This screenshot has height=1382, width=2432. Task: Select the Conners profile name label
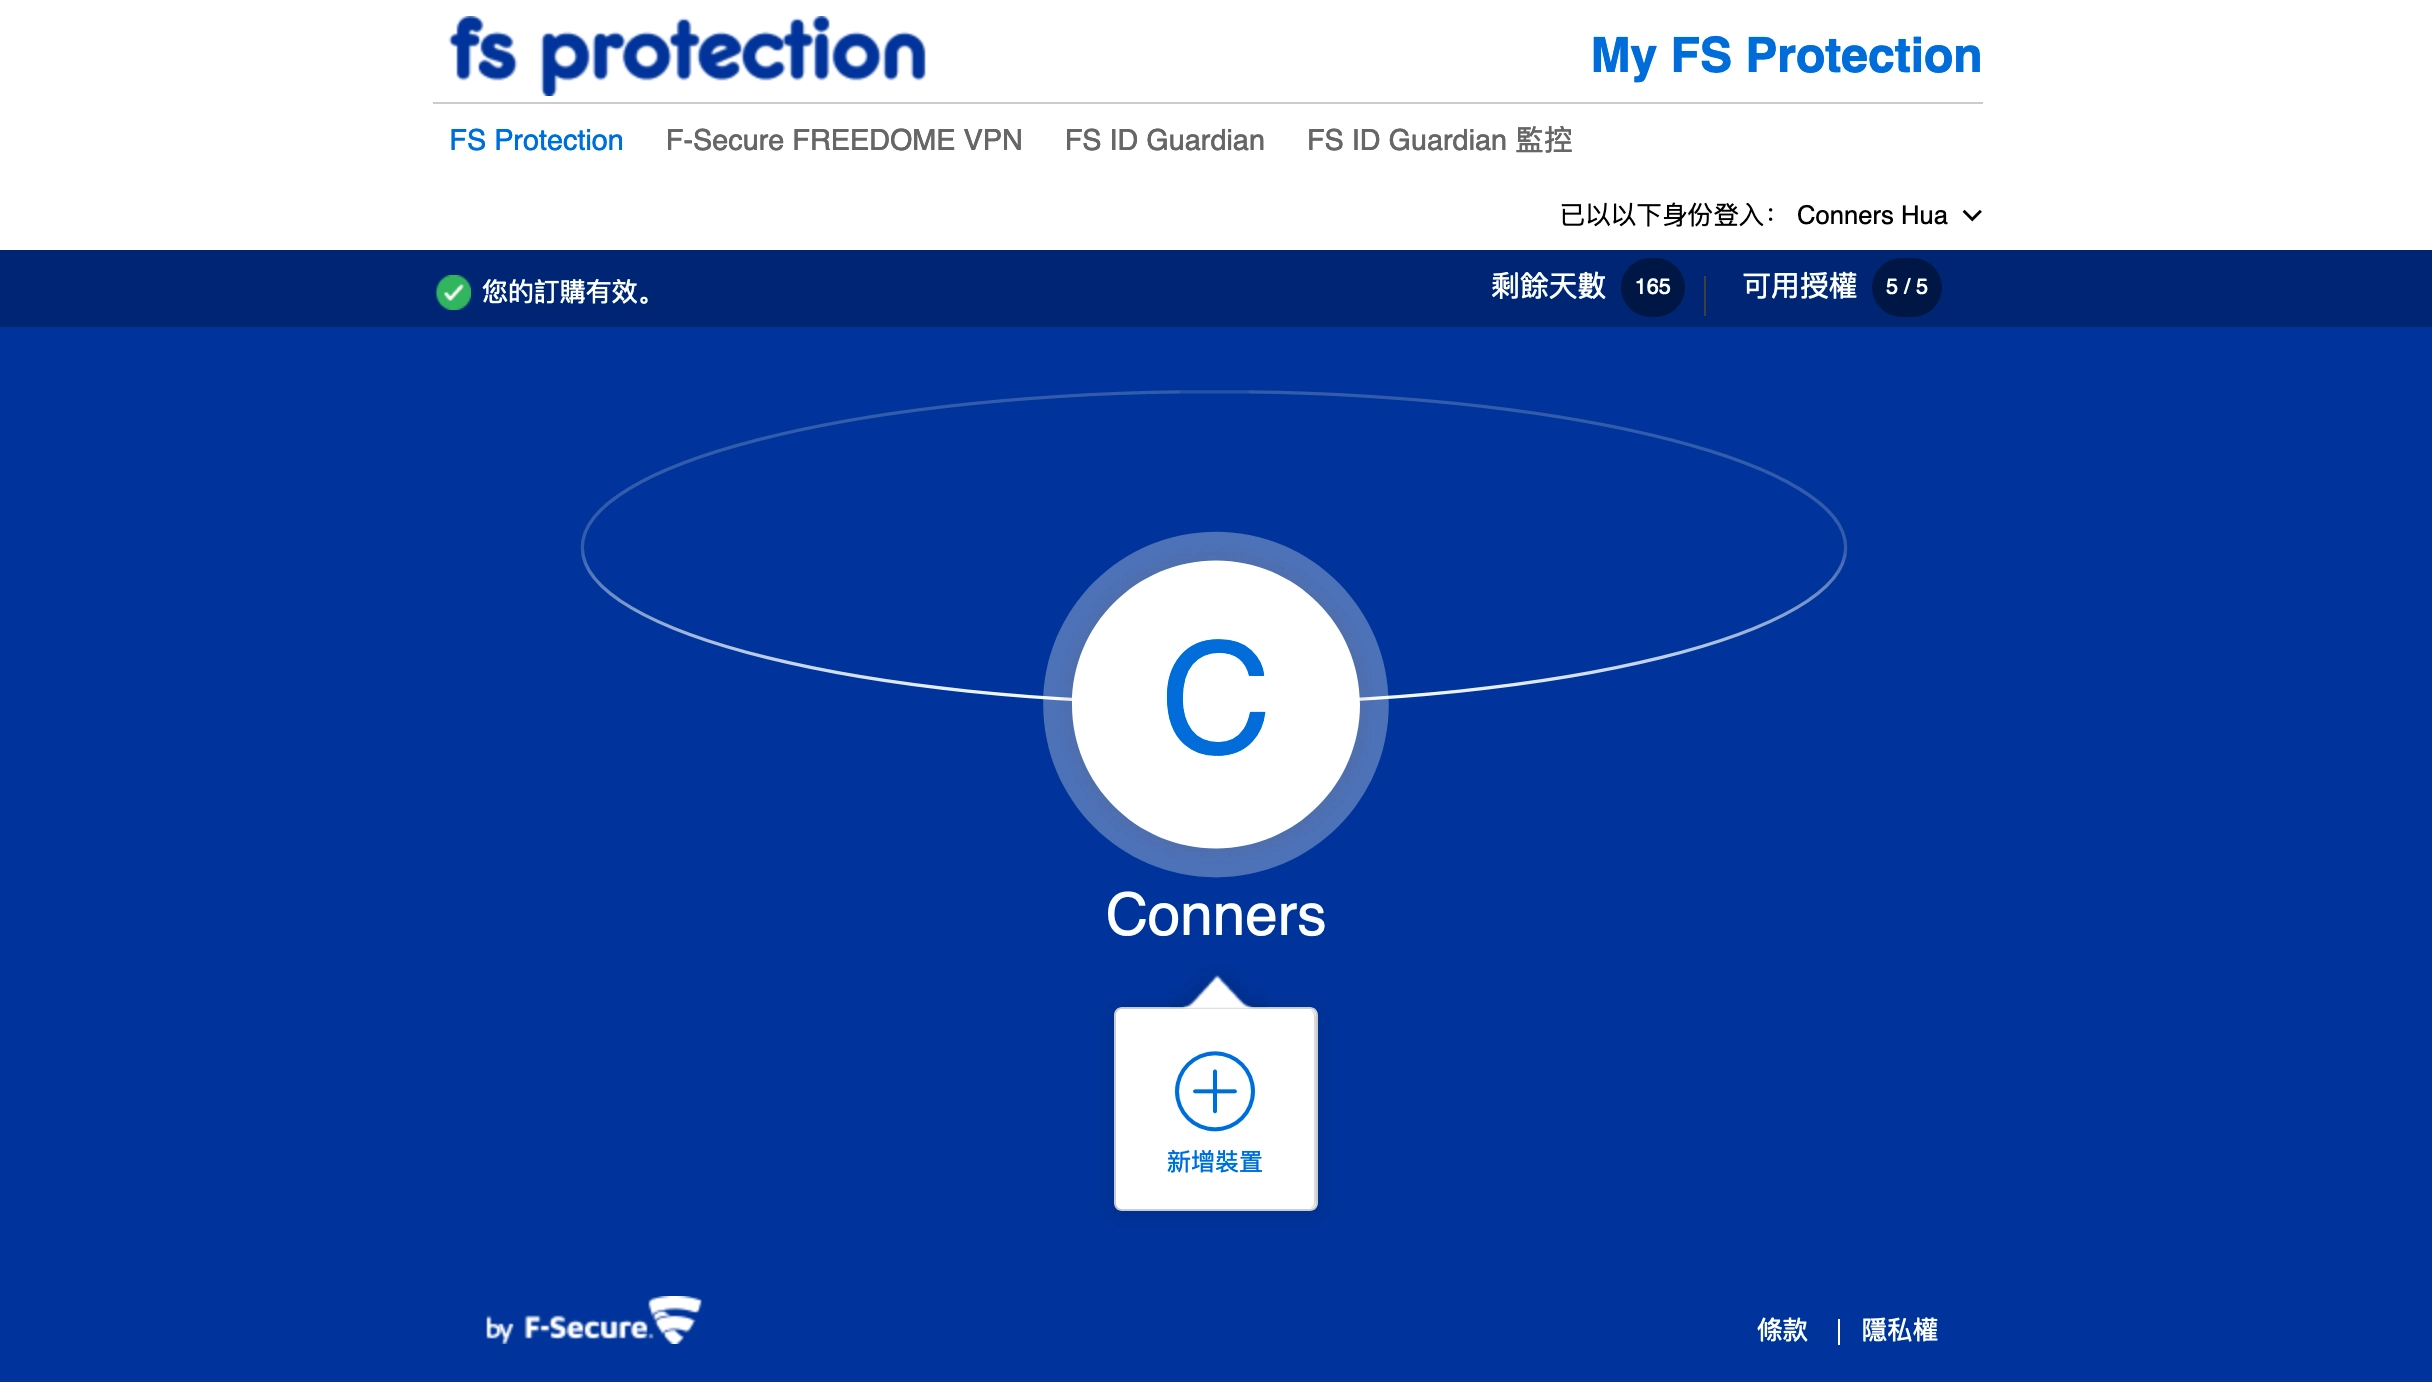pyautogui.click(x=1216, y=915)
